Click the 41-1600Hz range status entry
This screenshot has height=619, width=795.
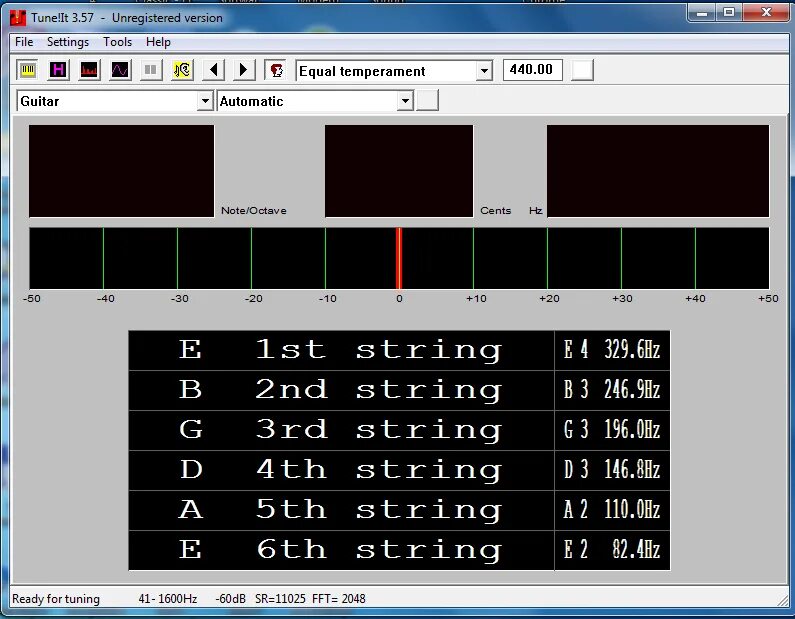tap(168, 599)
